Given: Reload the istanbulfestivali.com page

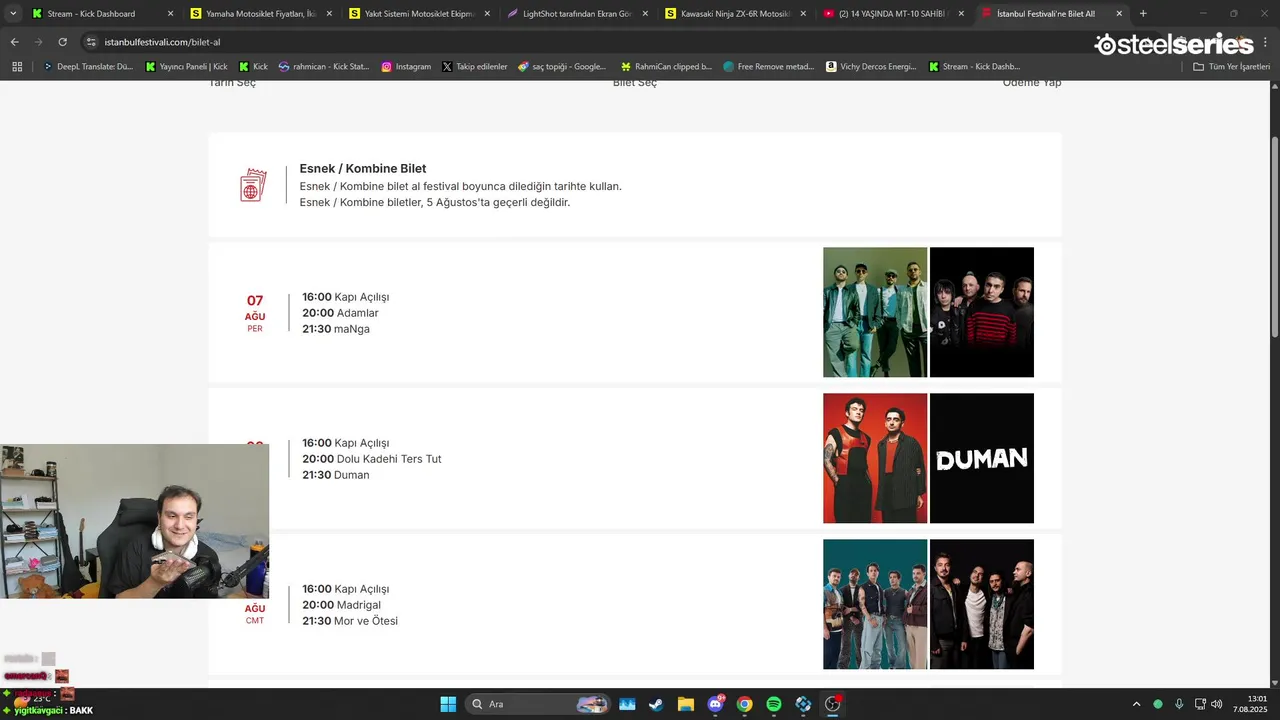Looking at the screenshot, I should (x=62, y=42).
